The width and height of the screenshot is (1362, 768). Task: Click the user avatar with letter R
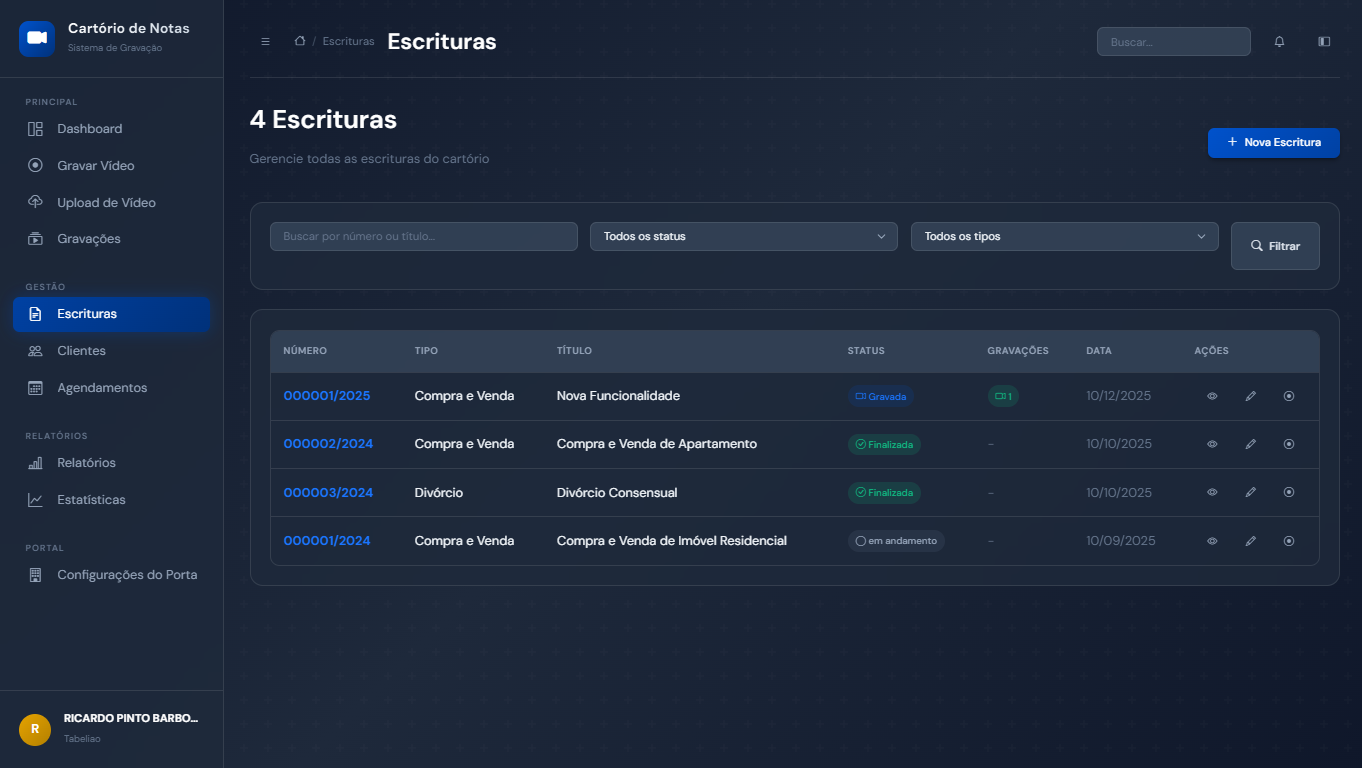coord(35,729)
